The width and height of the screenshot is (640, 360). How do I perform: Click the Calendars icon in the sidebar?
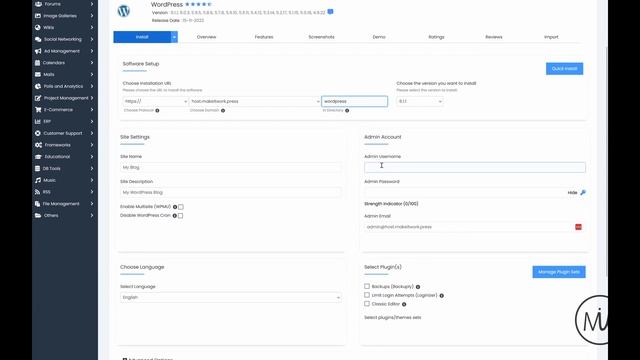coord(38,63)
